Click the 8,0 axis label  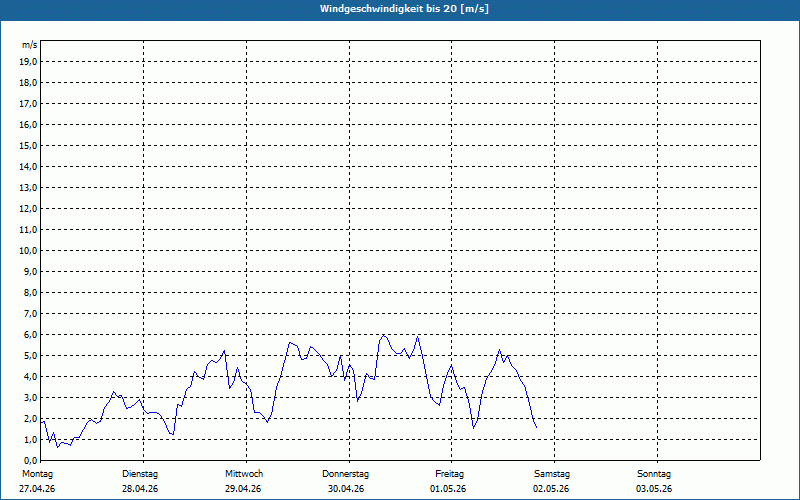[x=30, y=292]
